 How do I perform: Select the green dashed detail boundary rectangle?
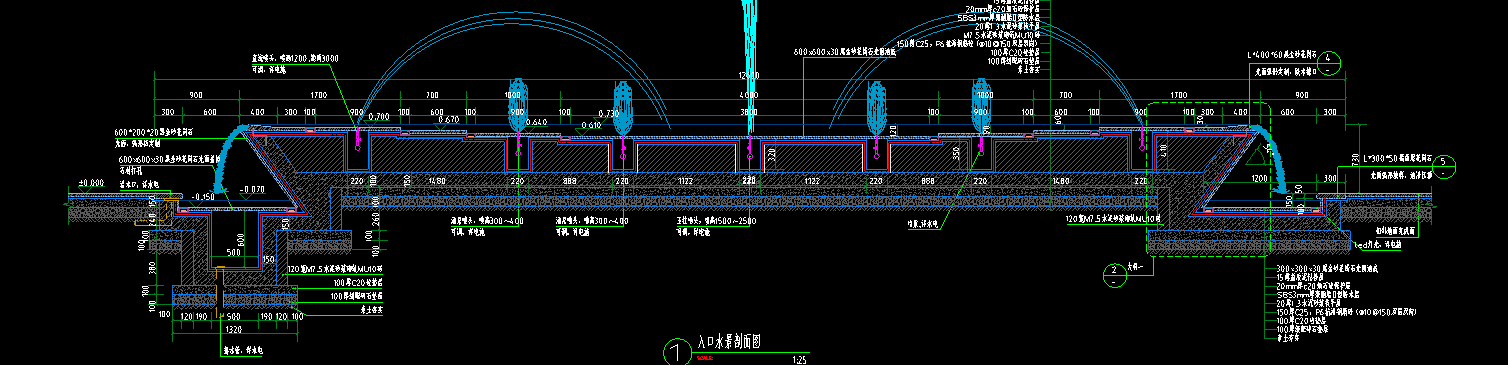(x=1207, y=178)
